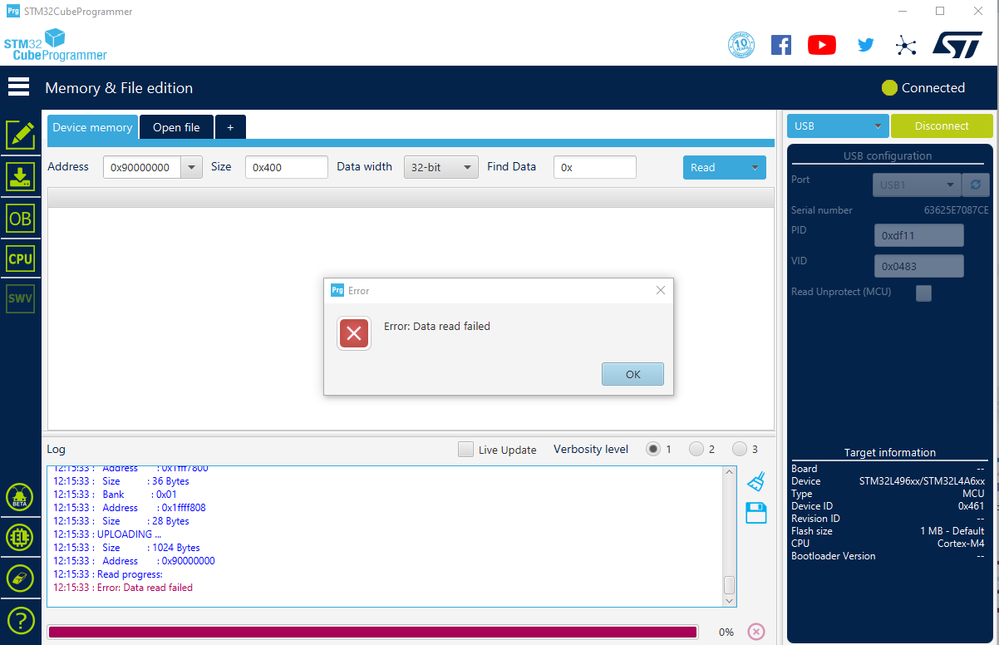The image size is (999, 645).
Task: Click the Size input field
Action: (287, 168)
